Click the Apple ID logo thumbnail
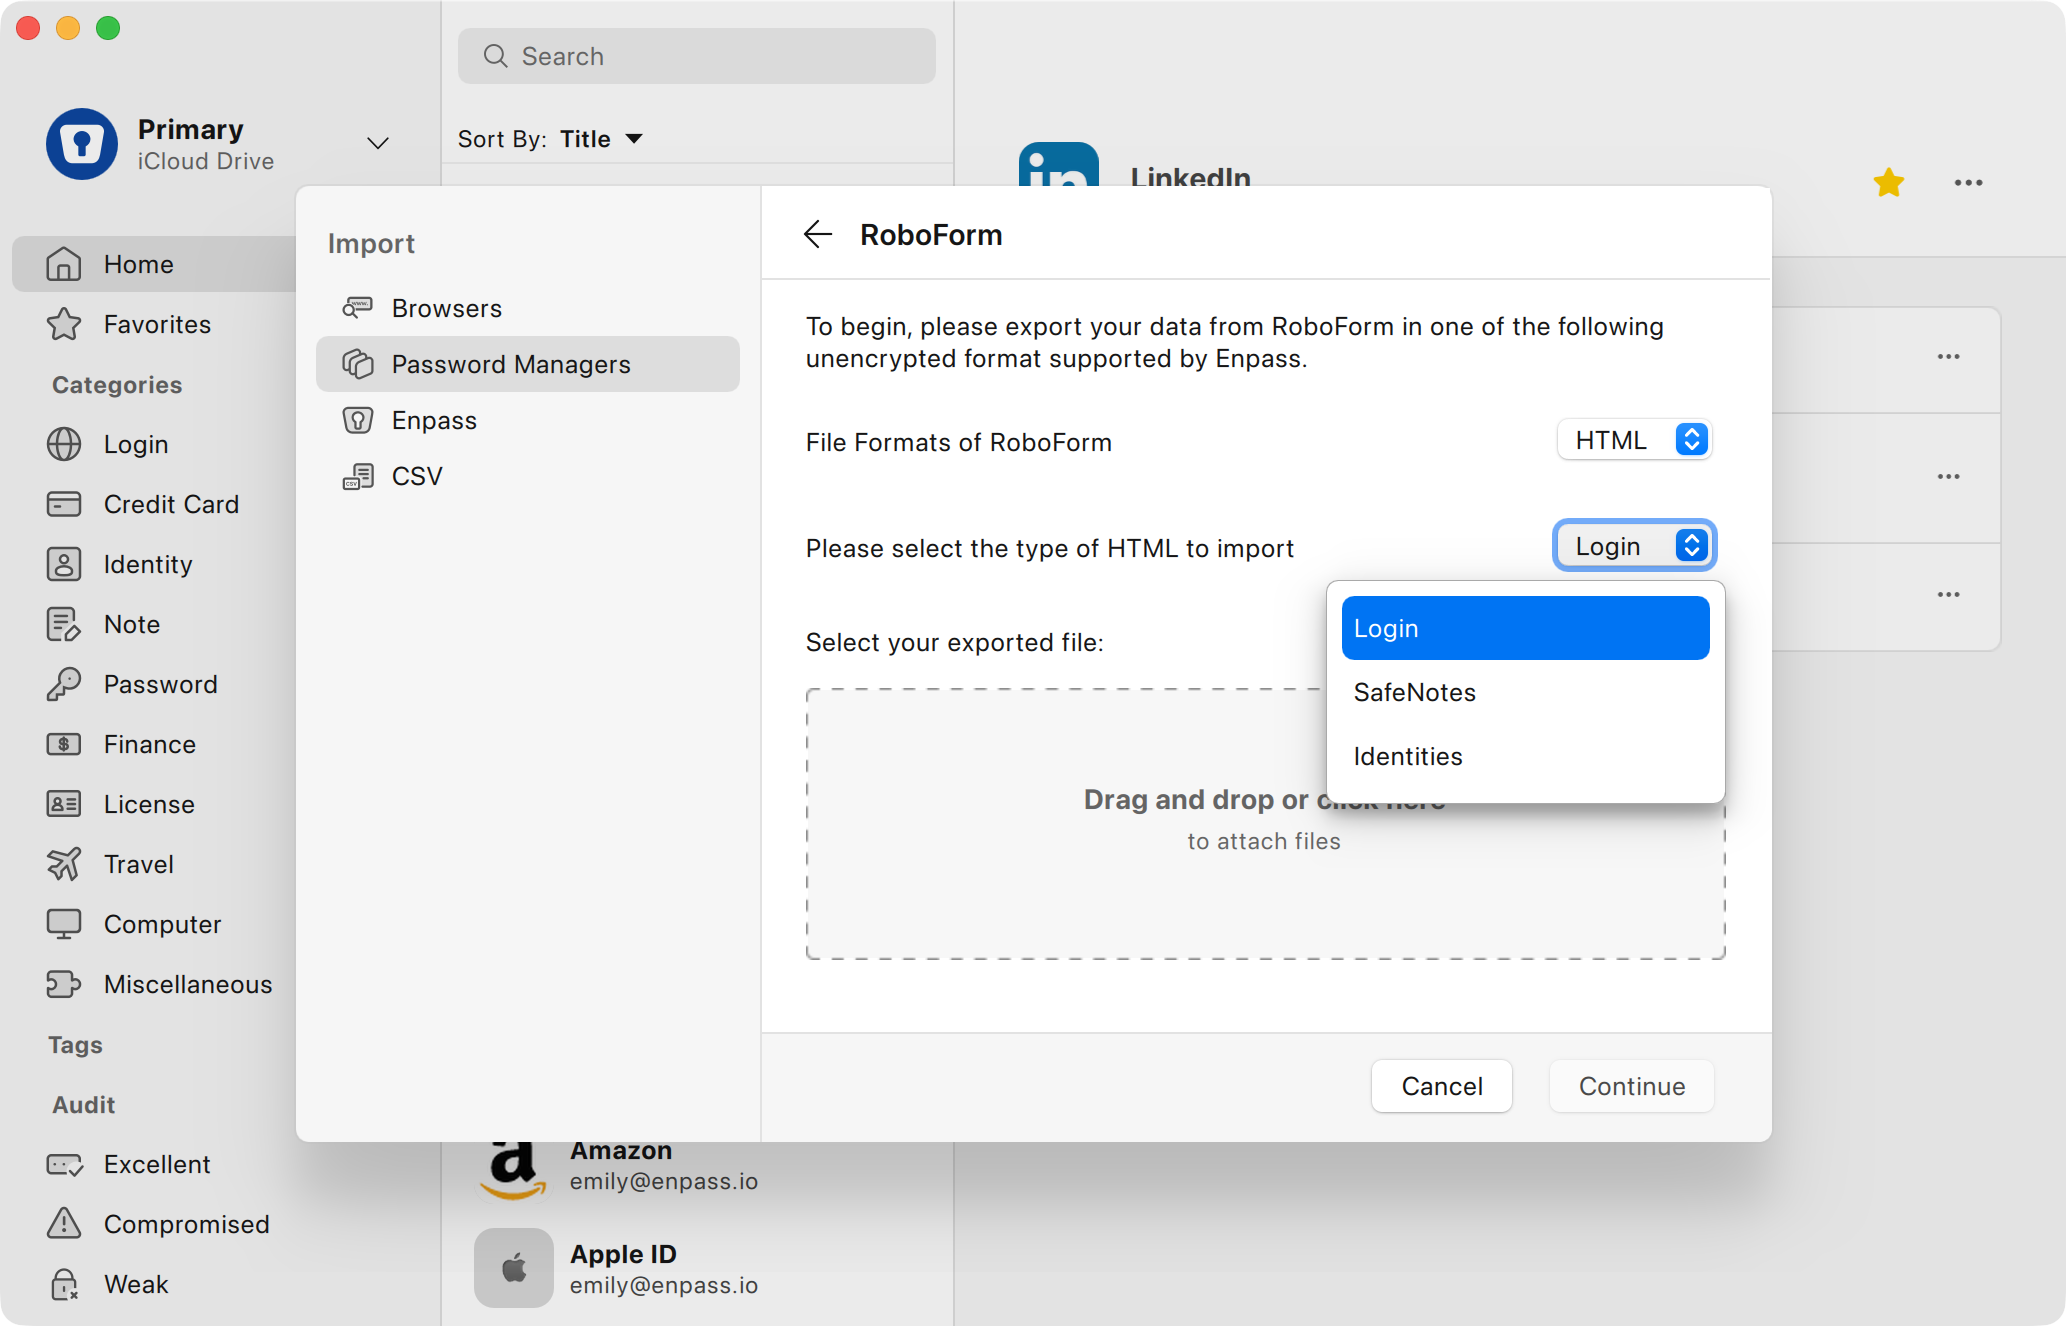Image resolution: width=2066 pixels, height=1326 pixels. pyautogui.click(x=514, y=1268)
